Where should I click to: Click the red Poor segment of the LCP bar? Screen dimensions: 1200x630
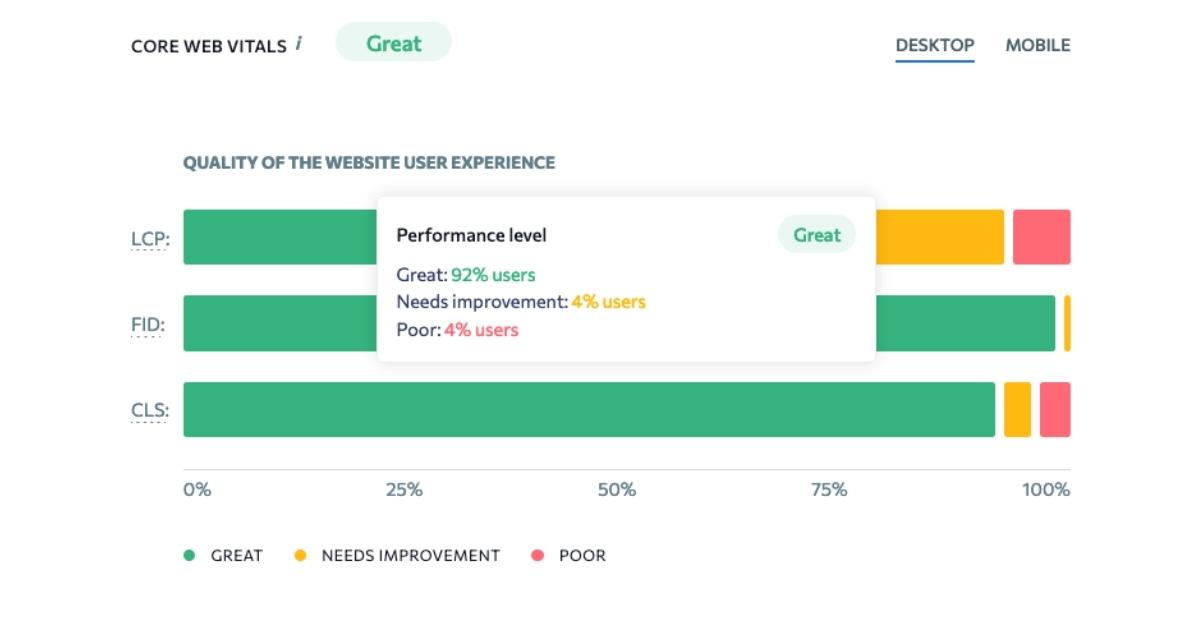[x=1042, y=236]
